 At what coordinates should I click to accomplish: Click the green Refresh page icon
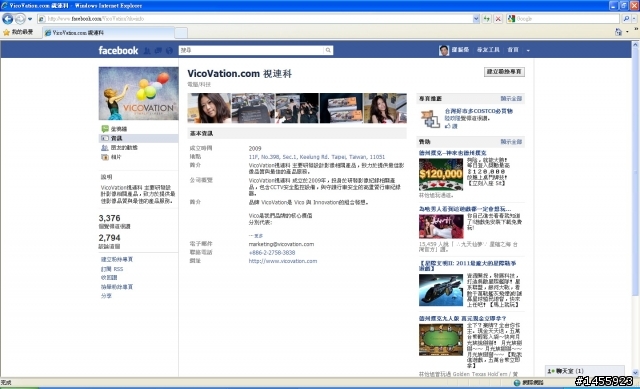coord(487,19)
